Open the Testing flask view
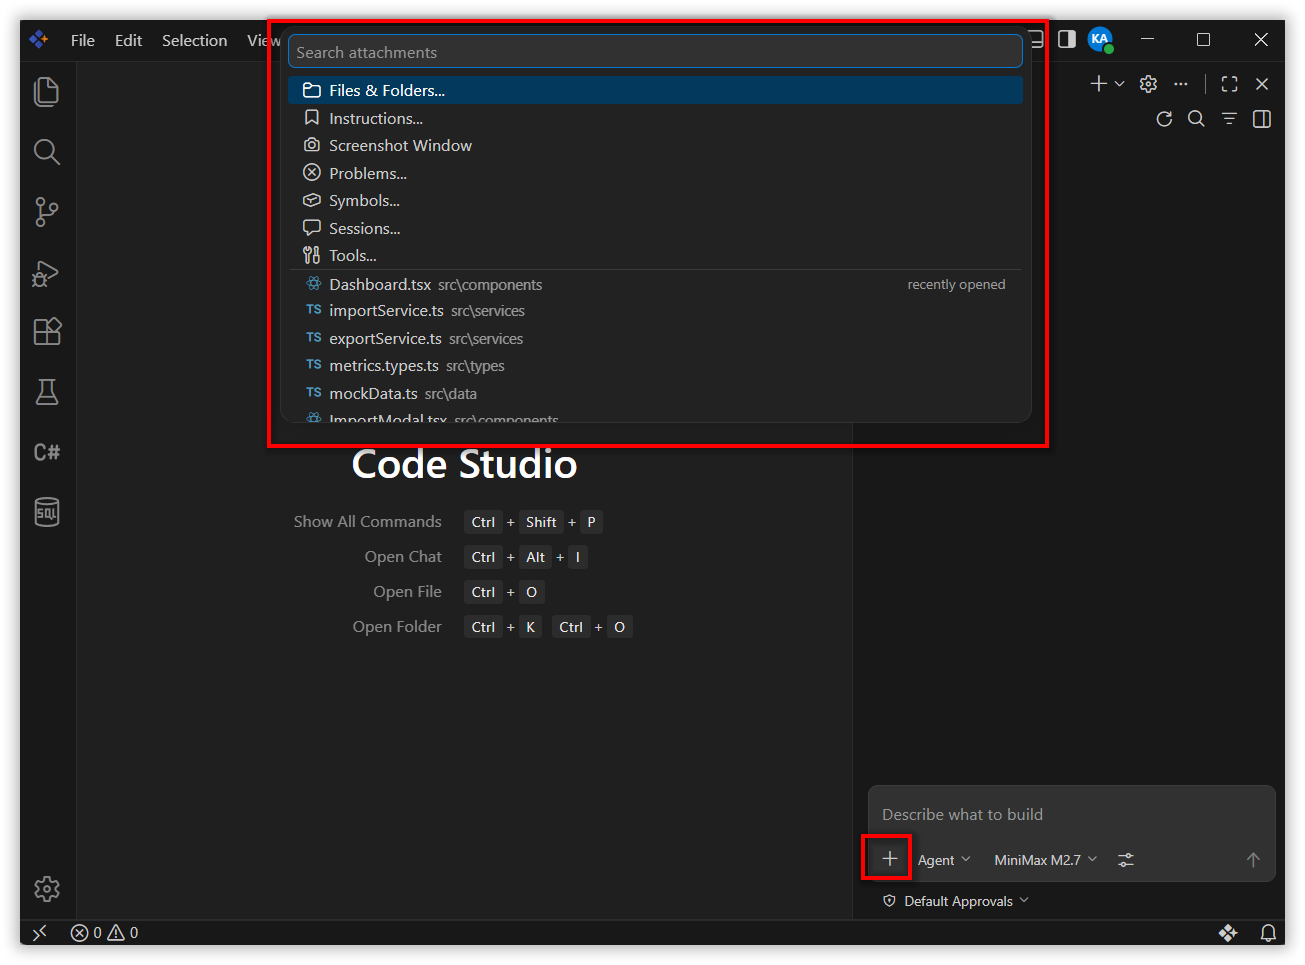This screenshot has height=965, width=1305. coord(47,392)
